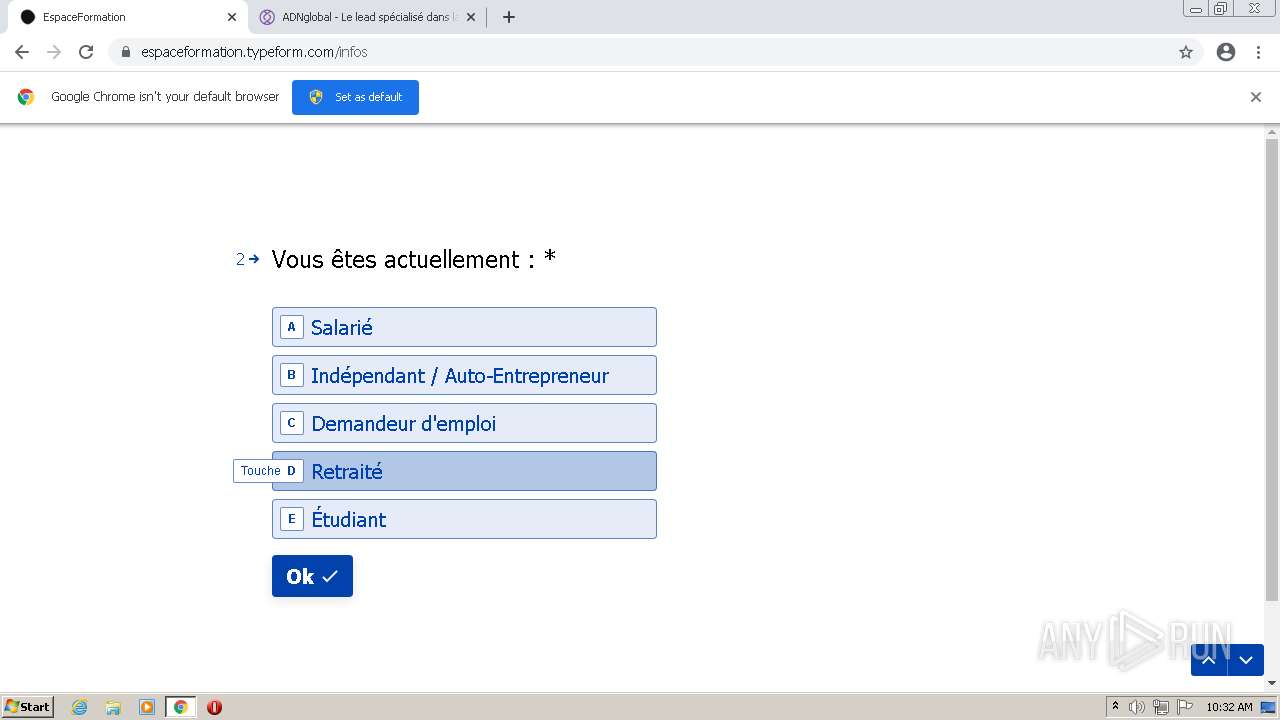The width and height of the screenshot is (1280, 720).
Task: Close the EspaceFormation tab
Action: [x=232, y=17]
